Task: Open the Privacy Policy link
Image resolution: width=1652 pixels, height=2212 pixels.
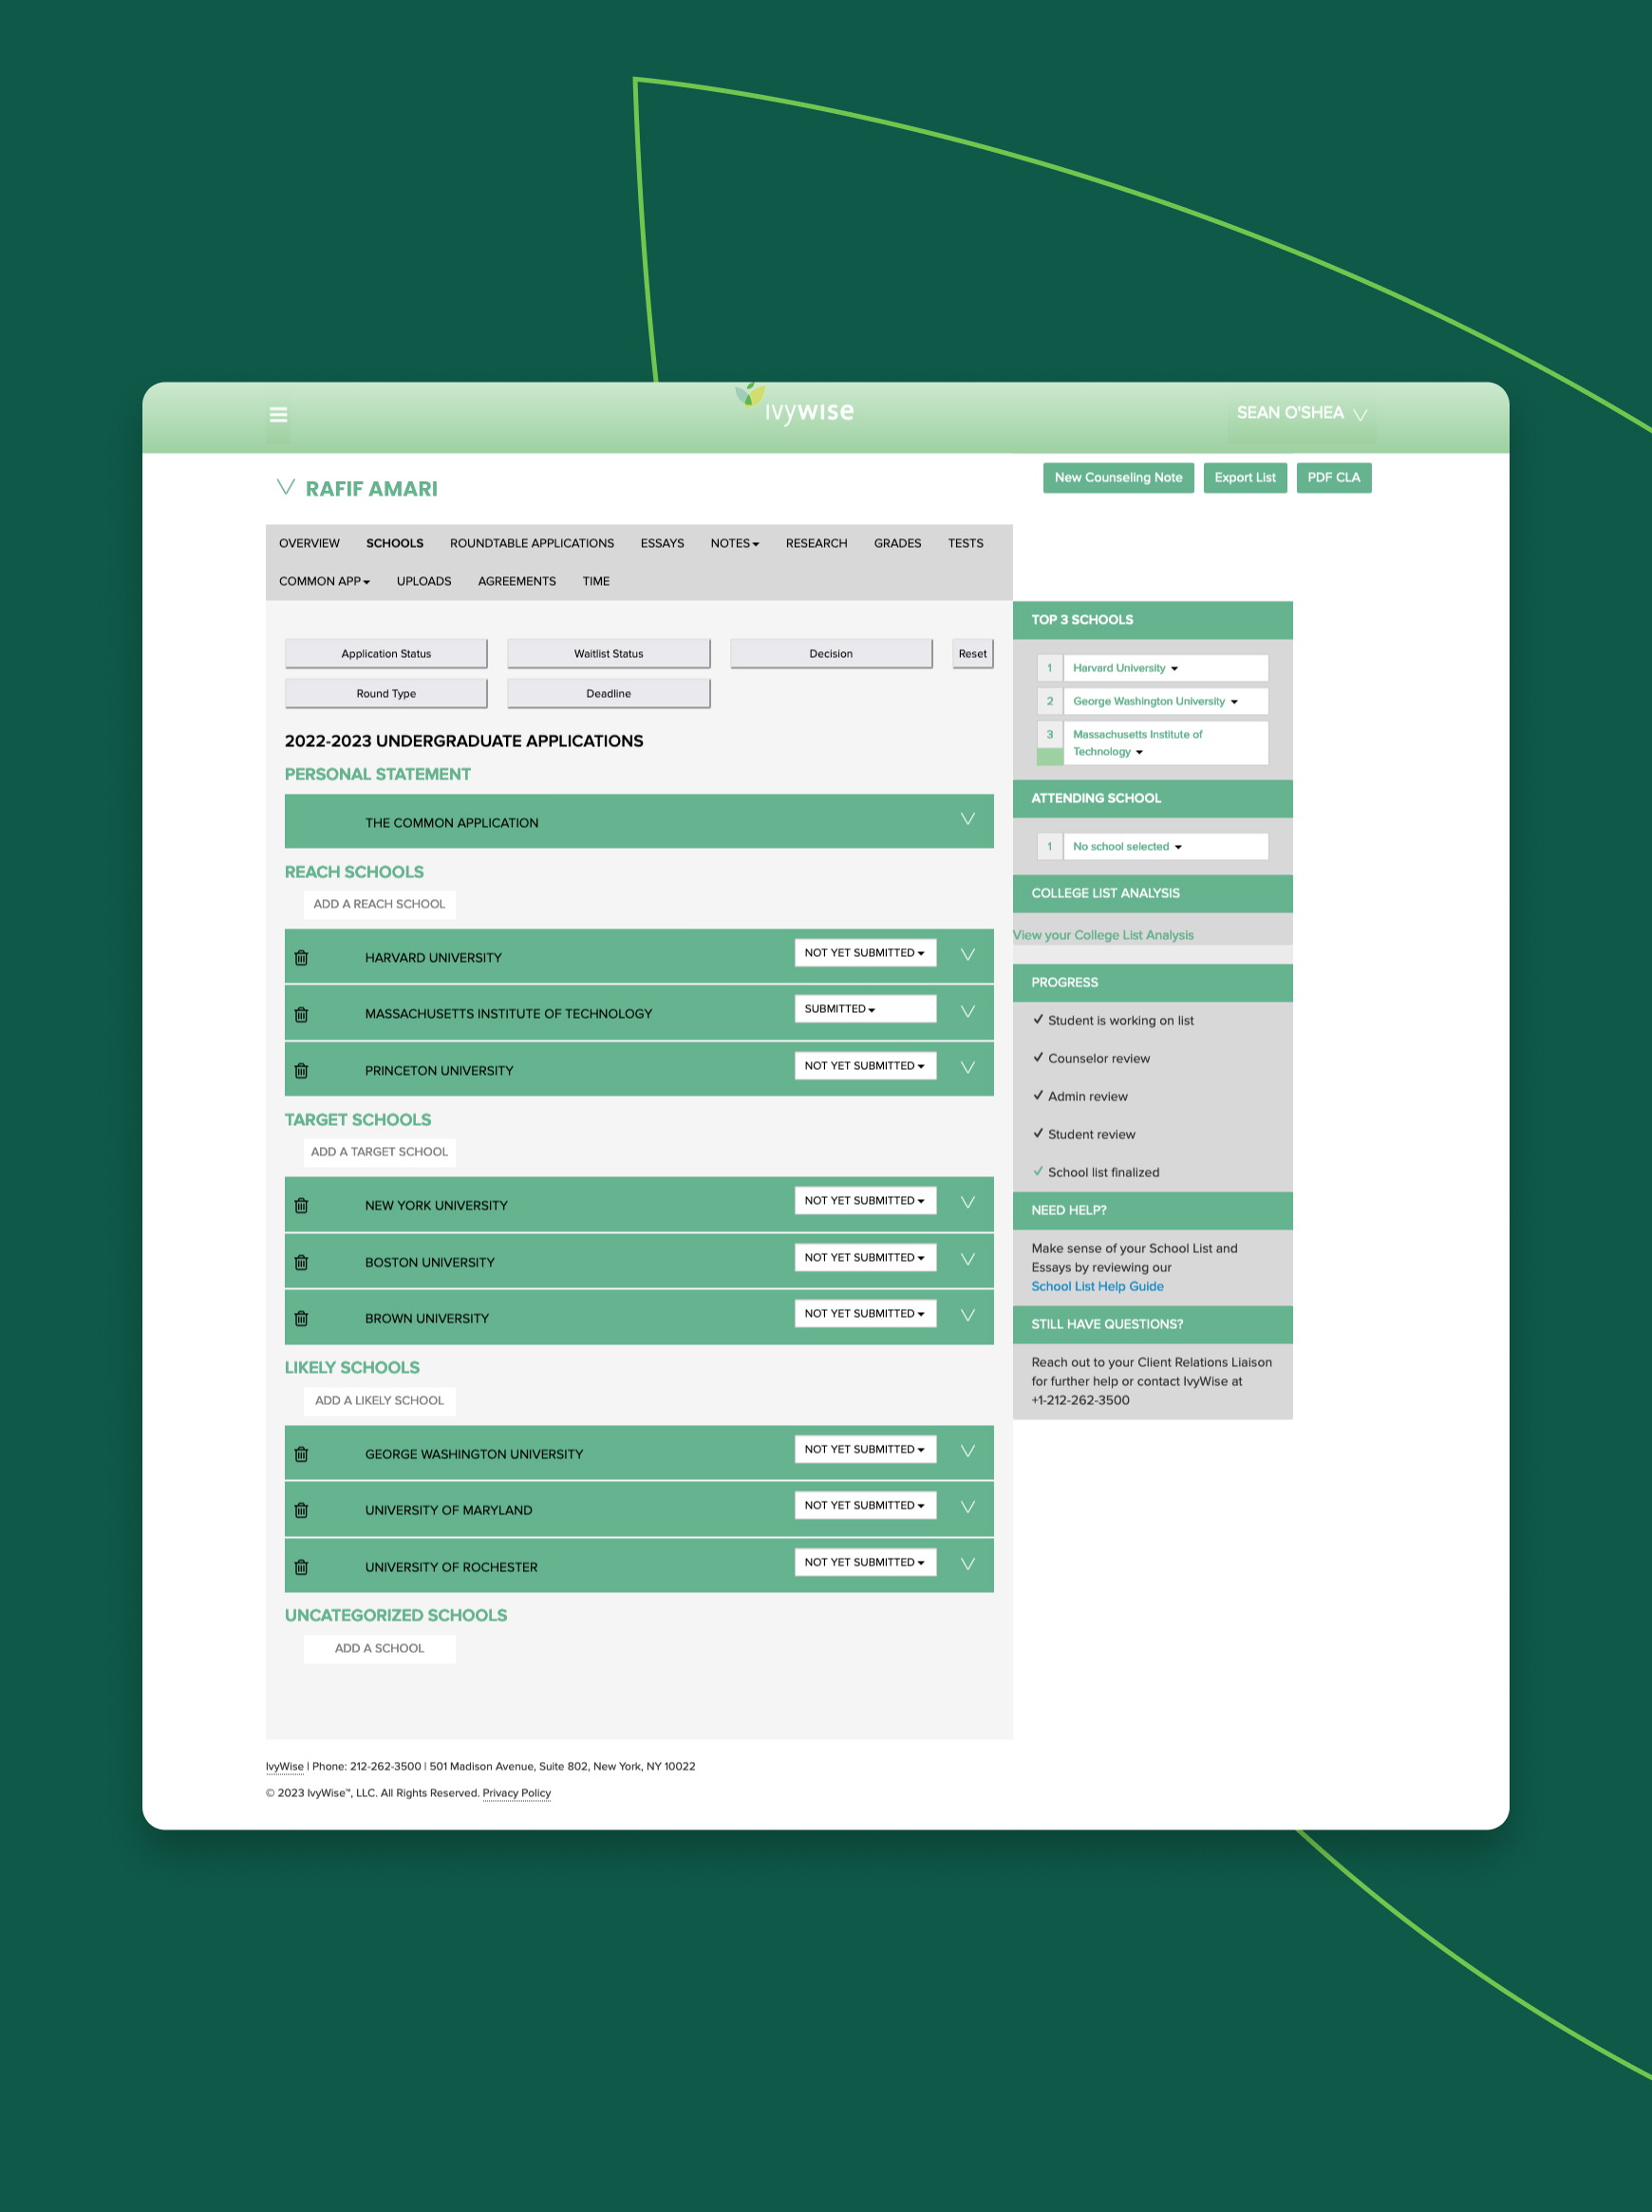Action: (x=516, y=1793)
